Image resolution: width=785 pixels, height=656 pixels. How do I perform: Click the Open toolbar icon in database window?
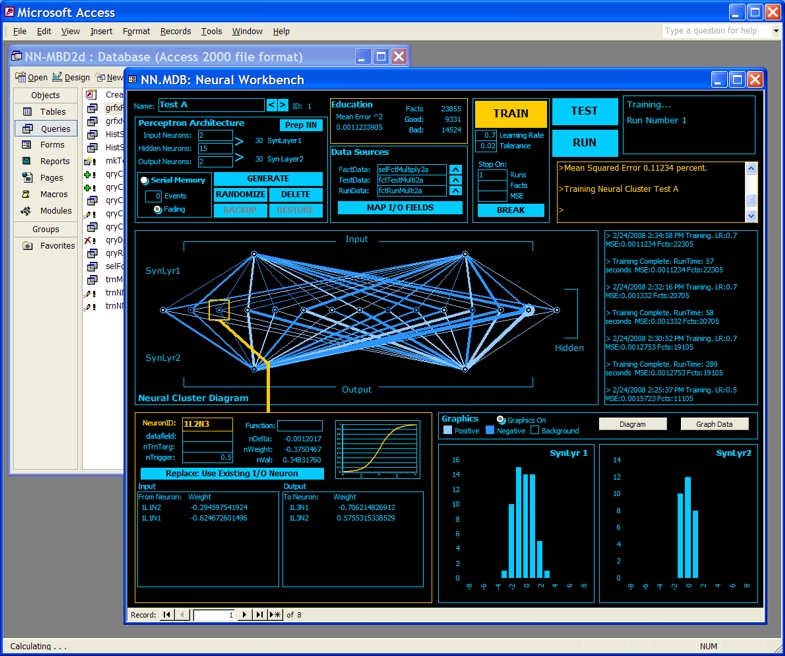[x=21, y=77]
